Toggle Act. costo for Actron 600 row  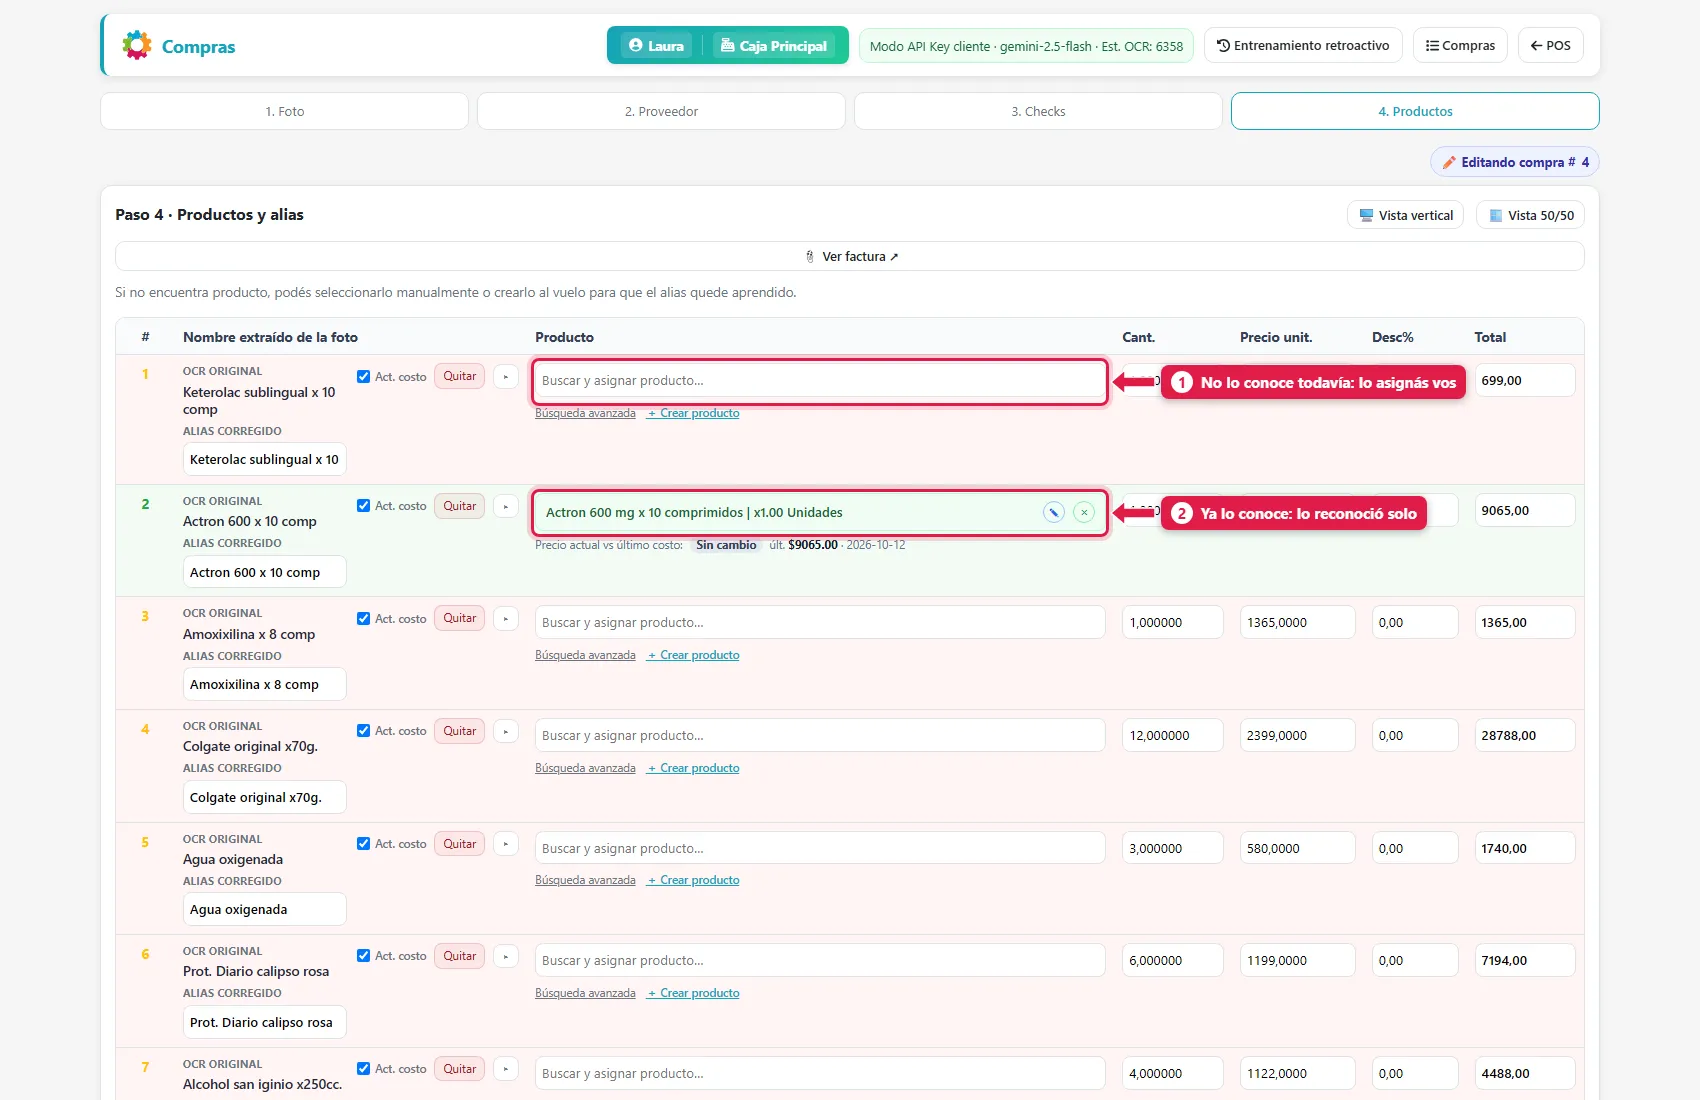(x=363, y=506)
